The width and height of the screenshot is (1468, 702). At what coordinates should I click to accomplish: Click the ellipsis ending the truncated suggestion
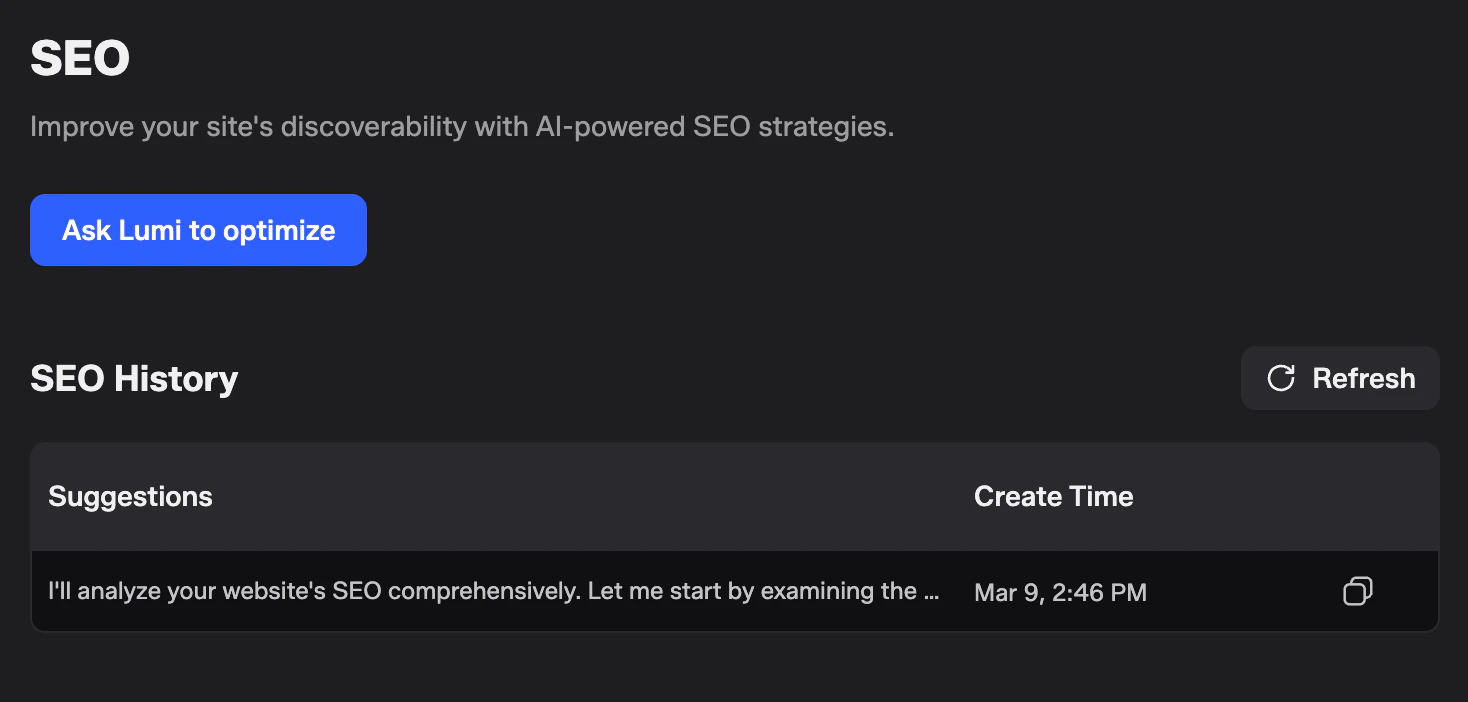pyautogui.click(x=931, y=592)
